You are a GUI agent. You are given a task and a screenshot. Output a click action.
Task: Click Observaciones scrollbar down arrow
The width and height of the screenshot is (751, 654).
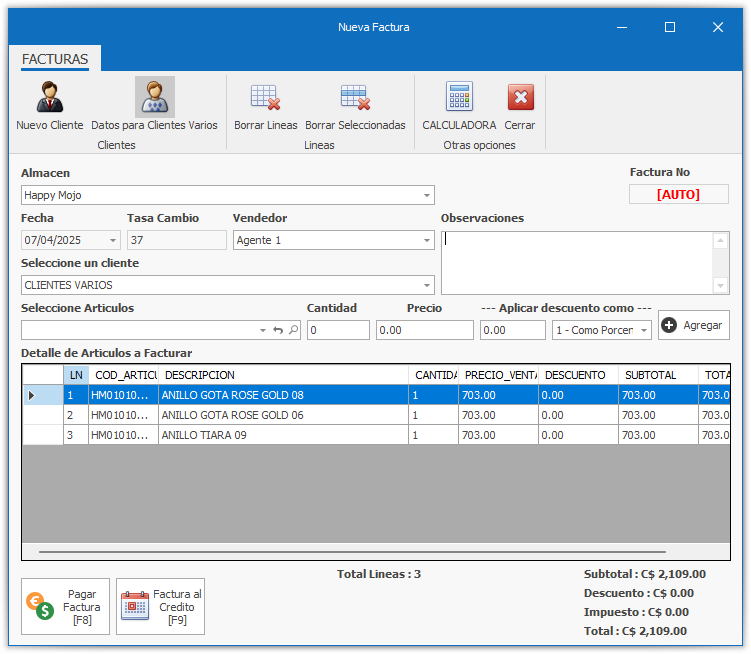click(x=720, y=286)
